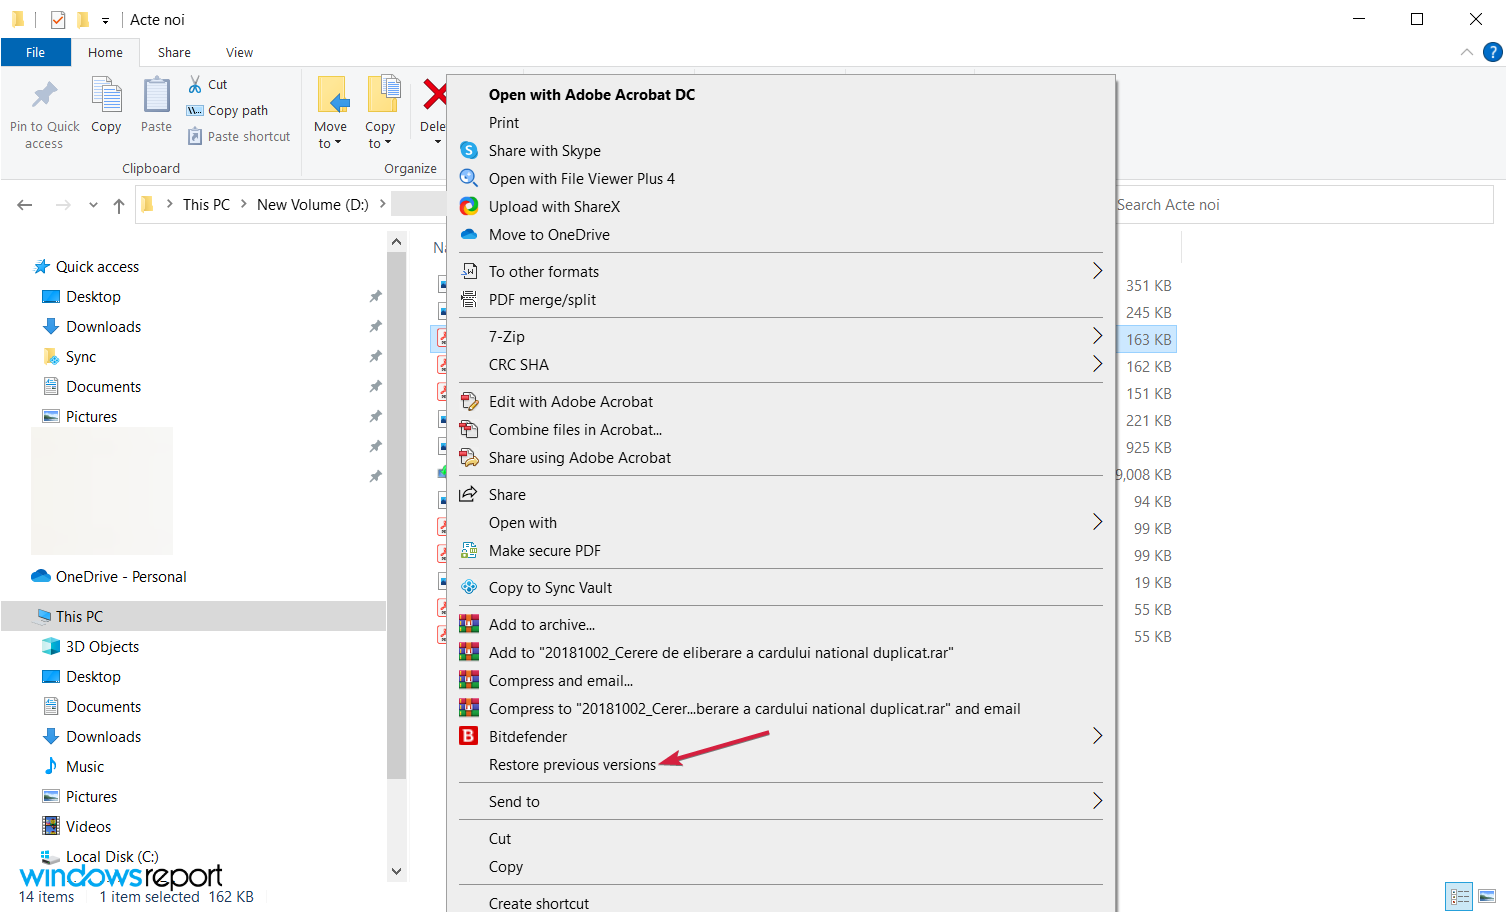Click the Edit with Adobe Acrobat icon
Screen dimensions: 1507x912
469,402
